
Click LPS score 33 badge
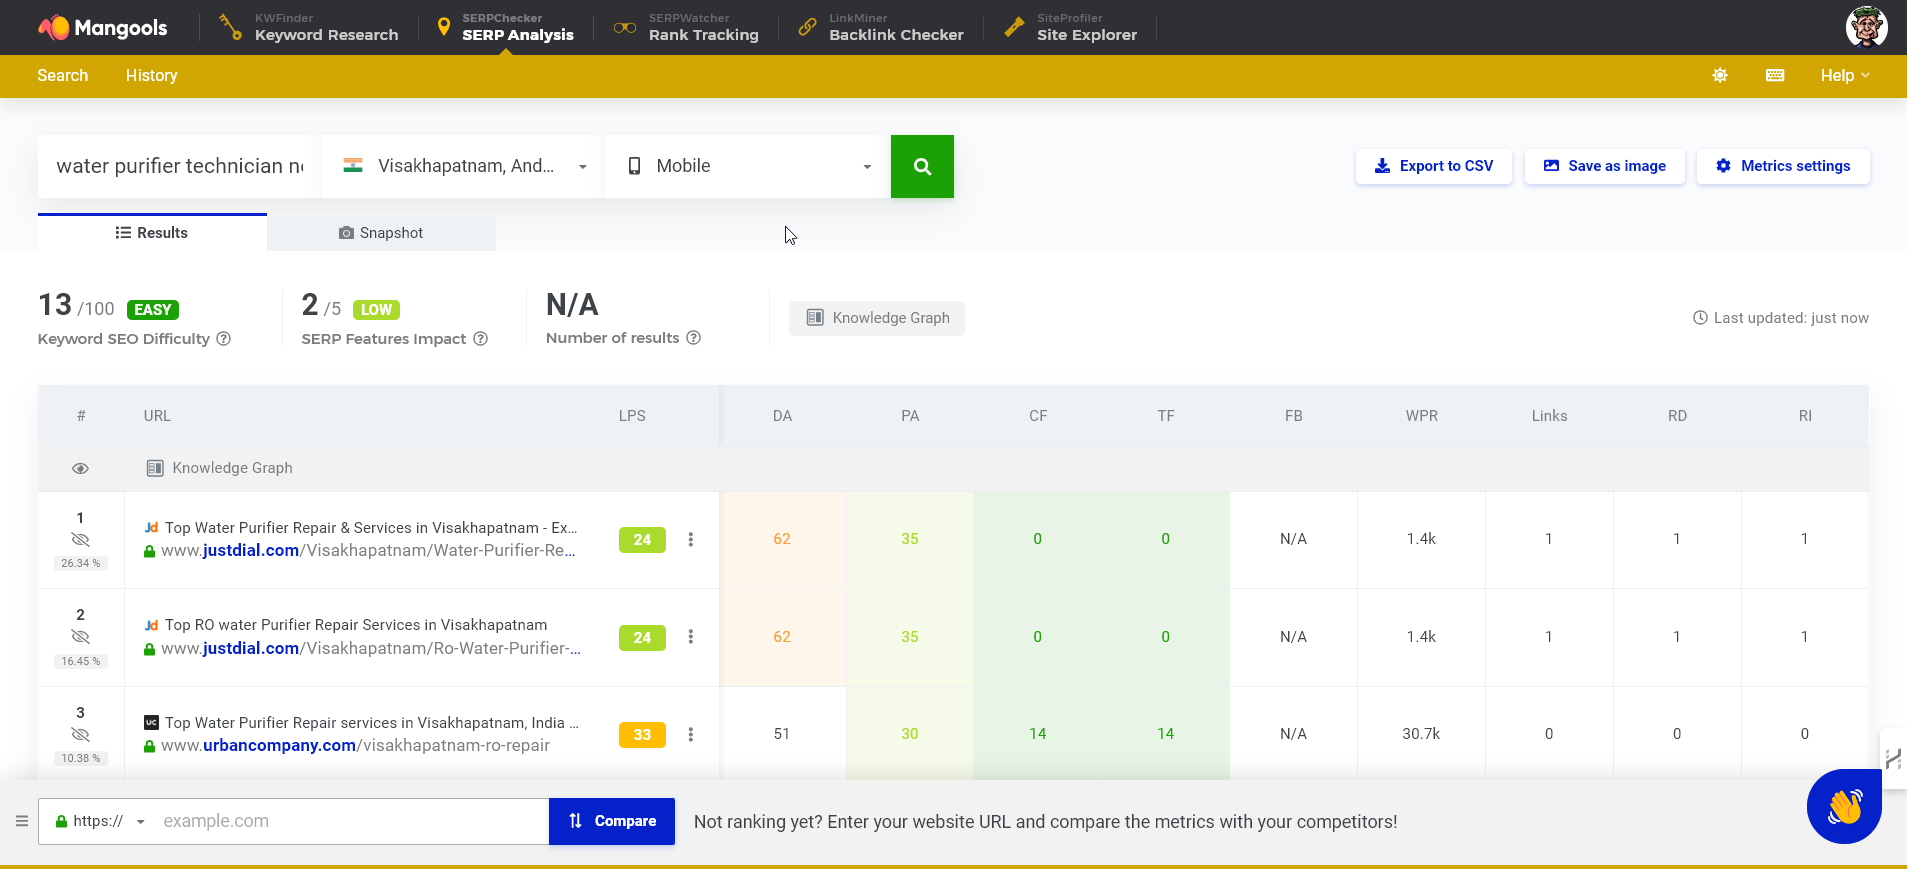(642, 735)
